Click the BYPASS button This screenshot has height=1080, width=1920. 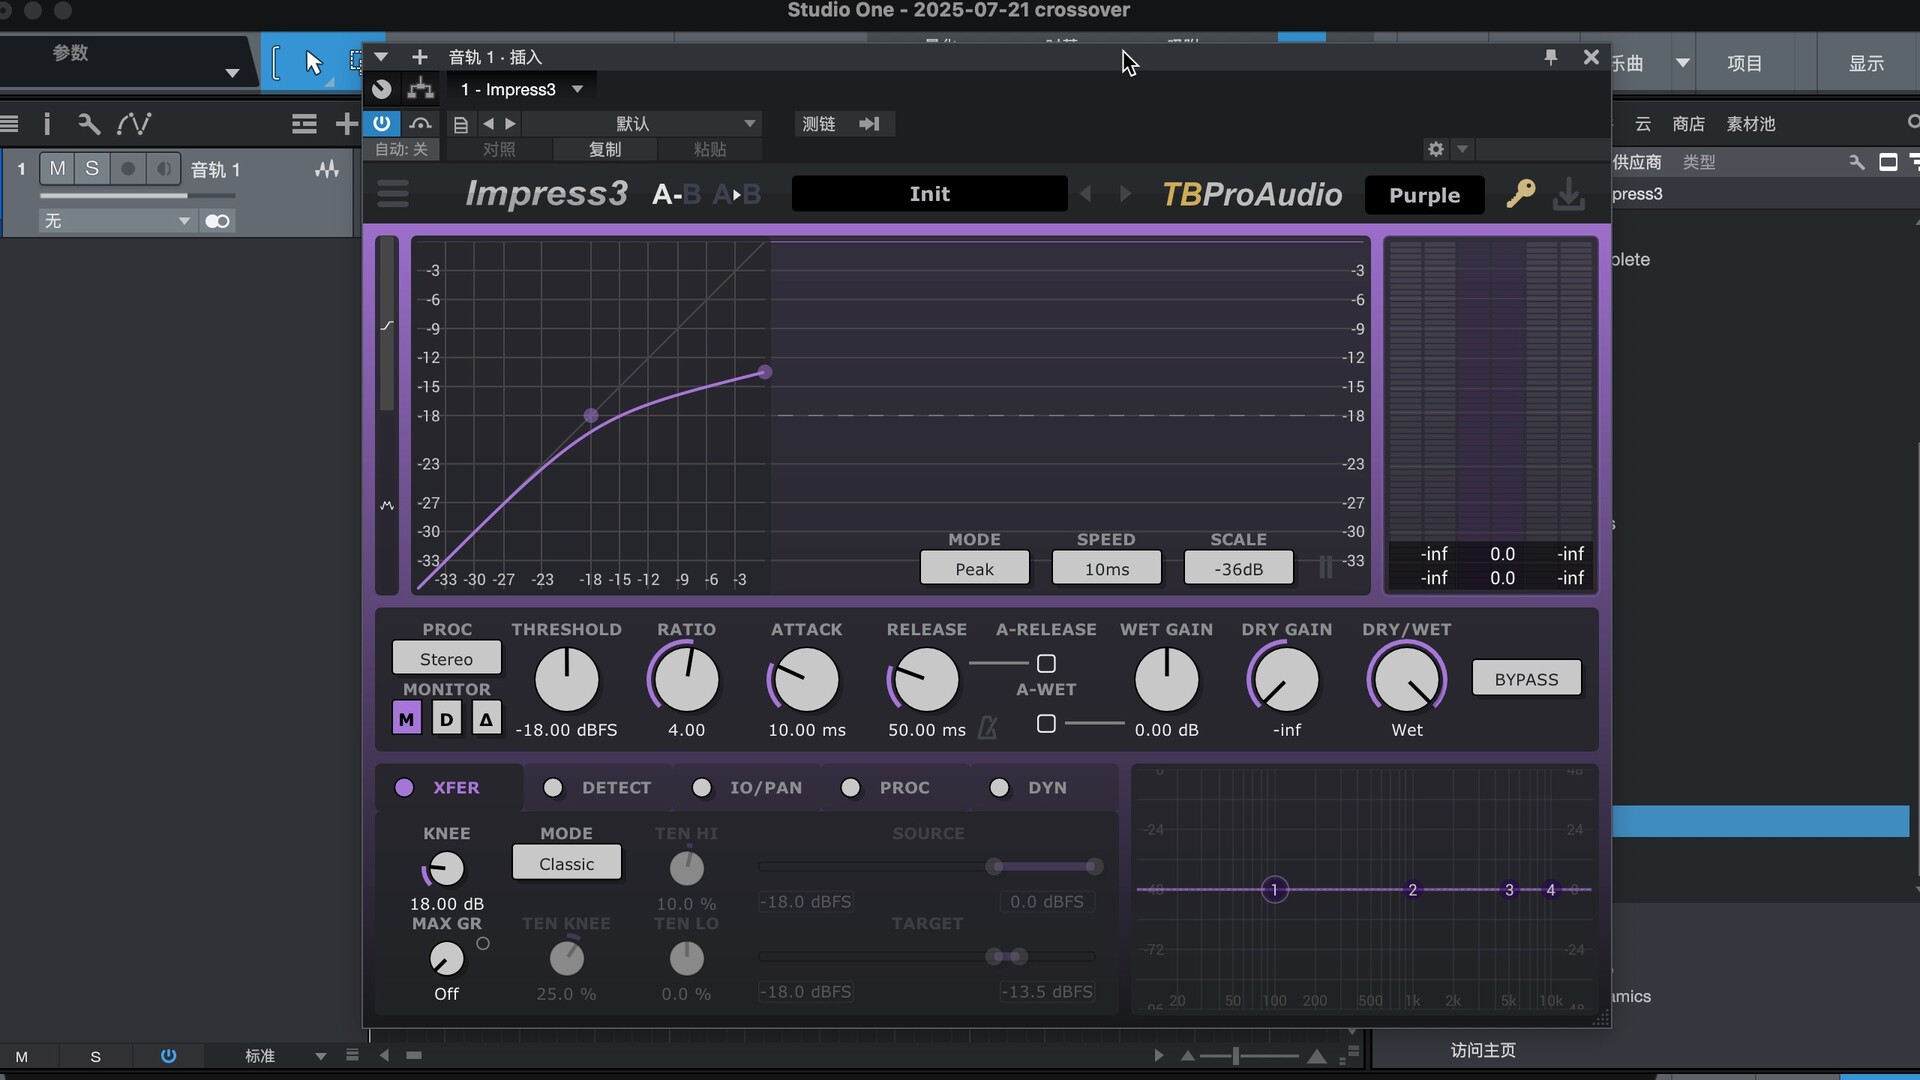click(x=1526, y=679)
